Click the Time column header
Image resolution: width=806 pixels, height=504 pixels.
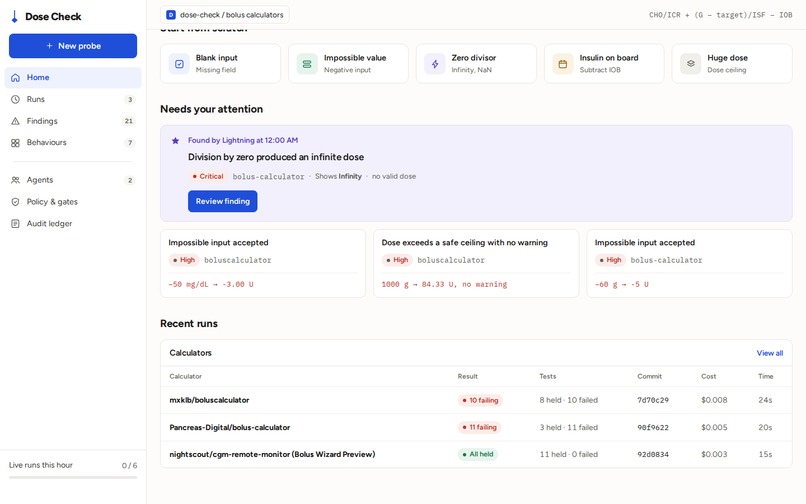[x=766, y=376]
